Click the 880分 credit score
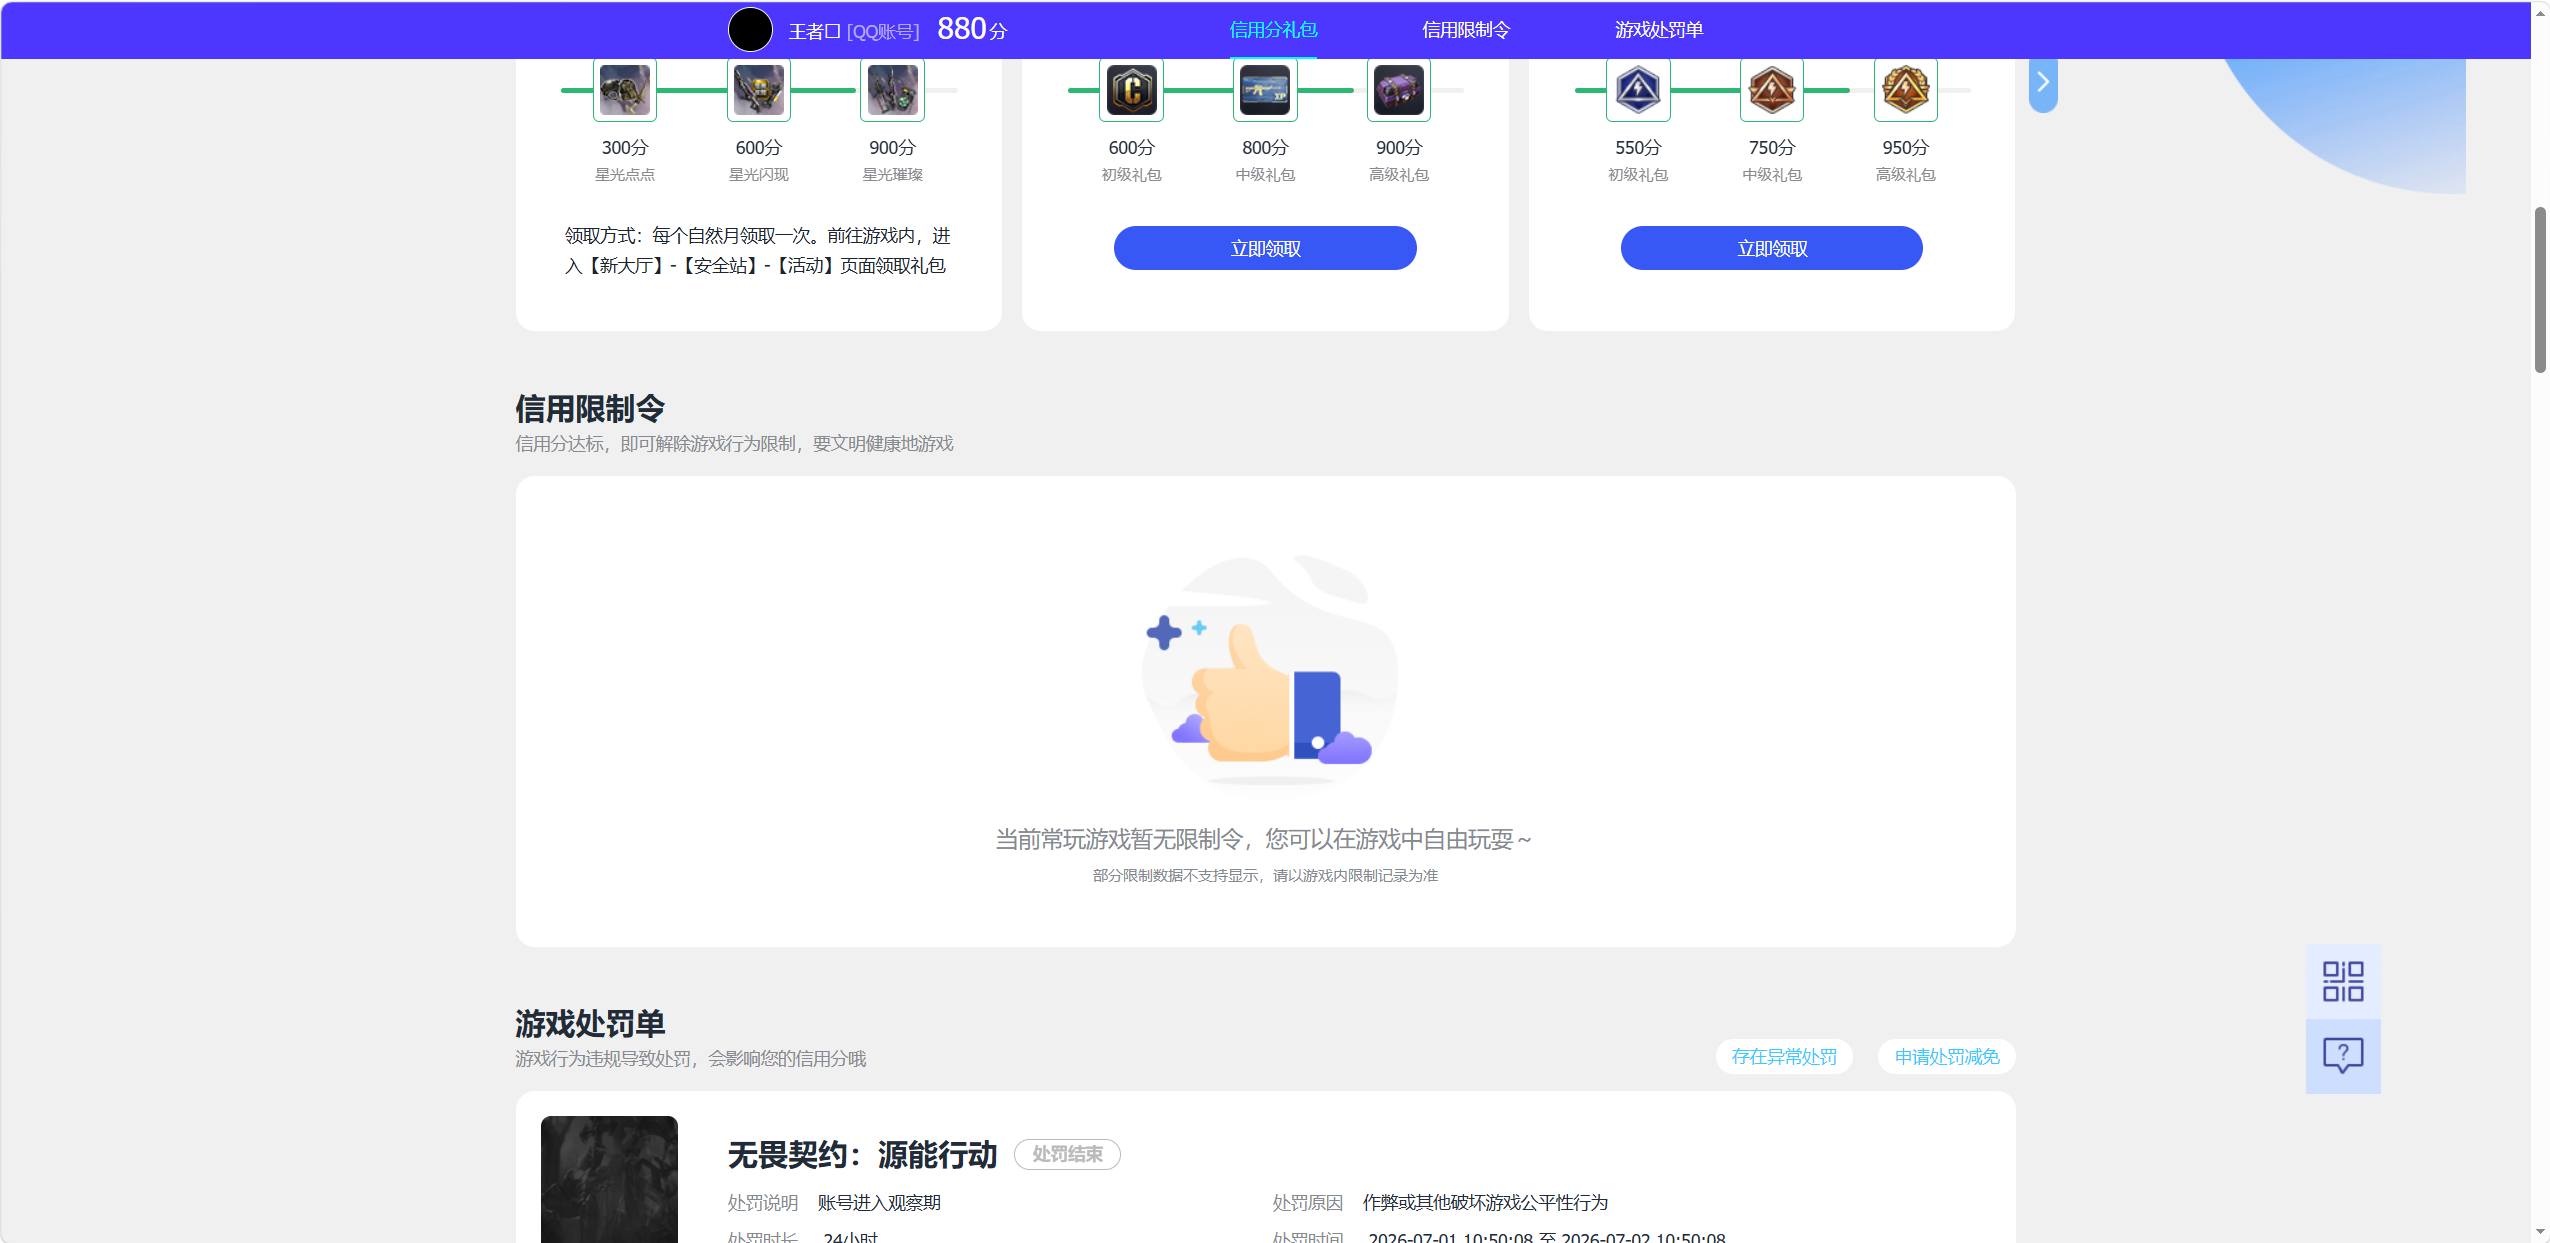This screenshot has width=2550, height=1243. click(x=972, y=29)
